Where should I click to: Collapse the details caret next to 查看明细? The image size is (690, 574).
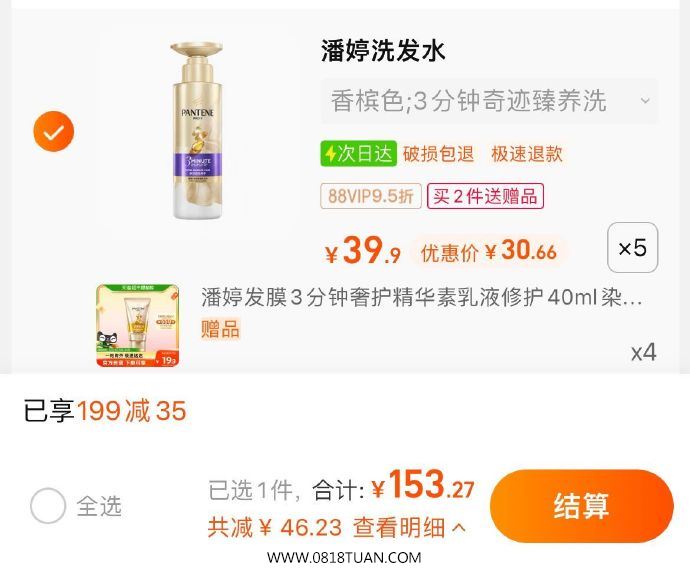(x=459, y=527)
